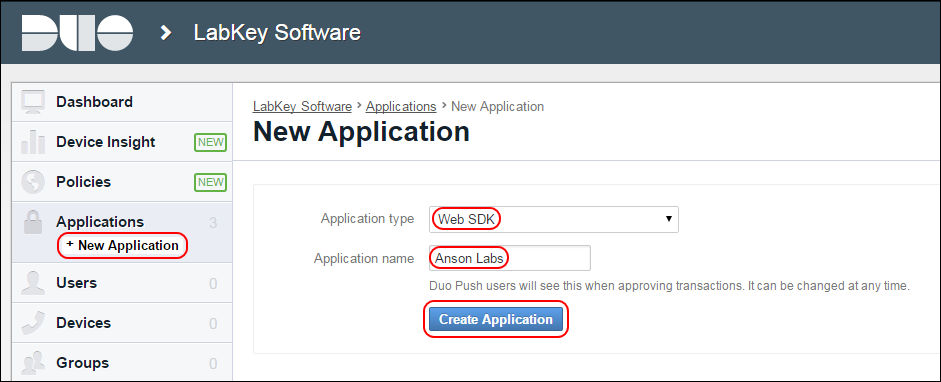The height and width of the screenshot is (382, 941).
Task: Click the Groups people icon
Action: tap(32, 363)
